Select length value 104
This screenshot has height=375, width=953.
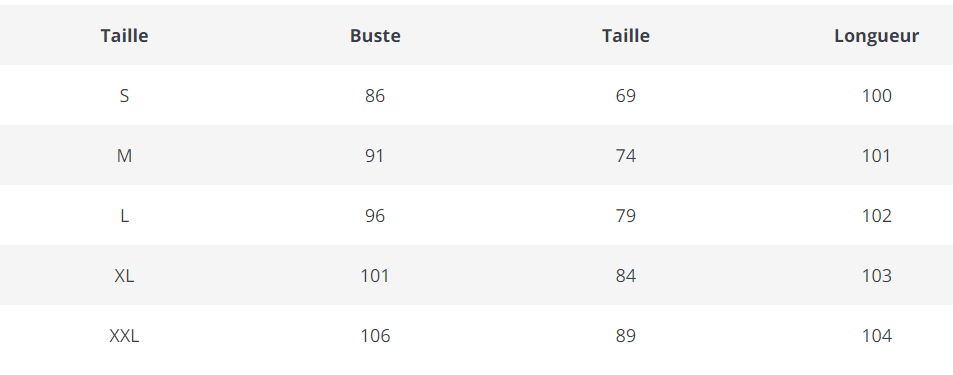click(876, 336)
